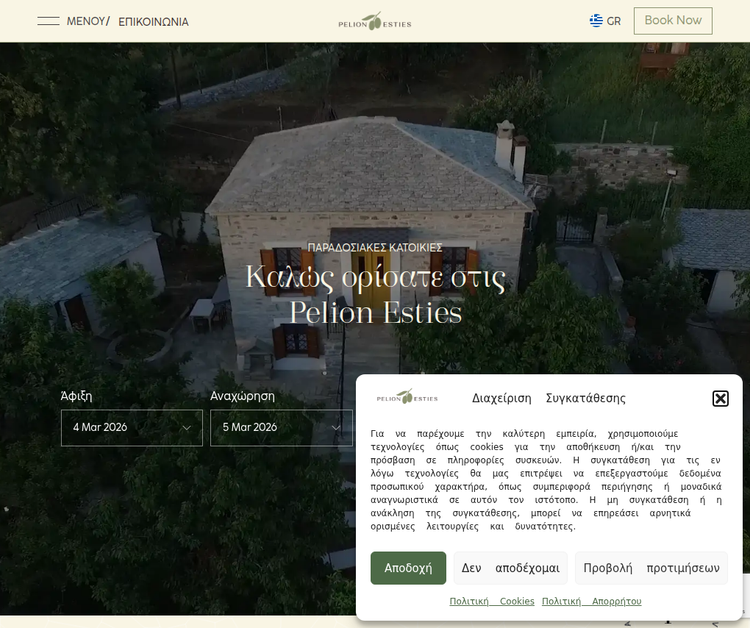Open the hamburger menu icon

(48, 21)
